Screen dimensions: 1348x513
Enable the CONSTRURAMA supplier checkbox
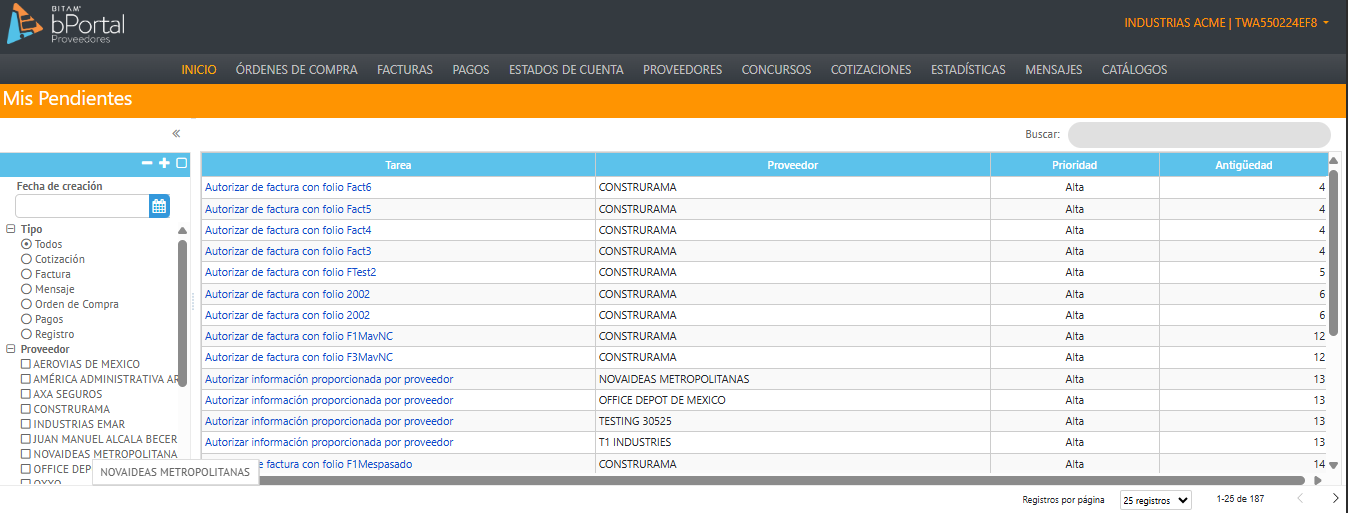pyautogui.click(x=26, y=409)
